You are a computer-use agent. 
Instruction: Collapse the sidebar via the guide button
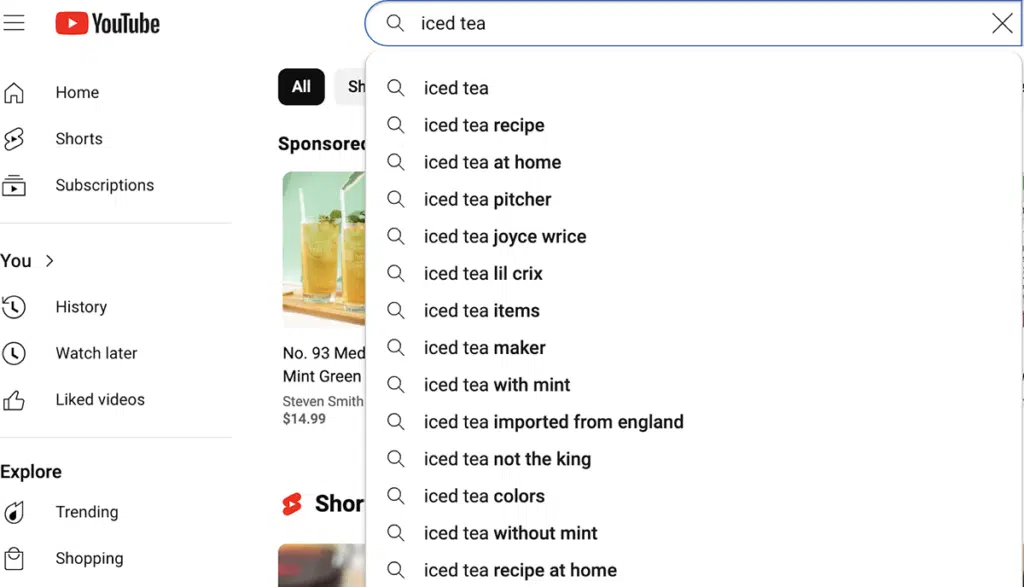[x=14, y=22]
